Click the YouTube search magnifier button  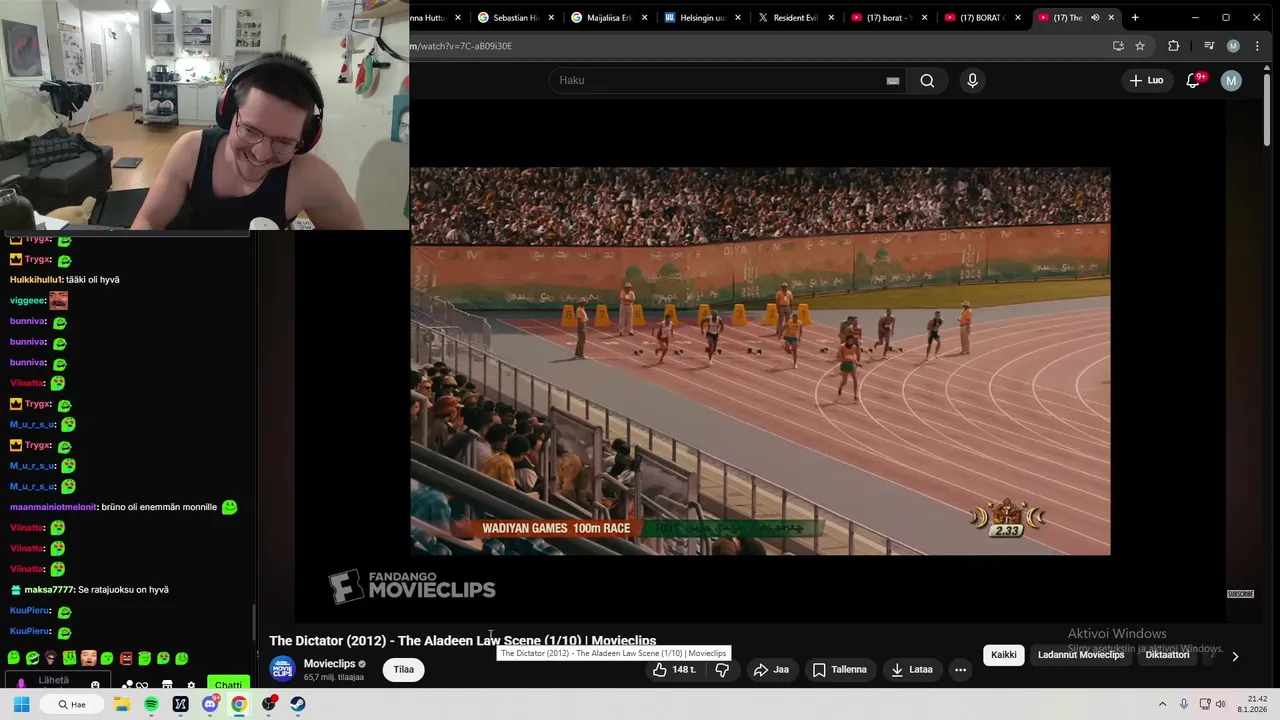coord(927,80)
